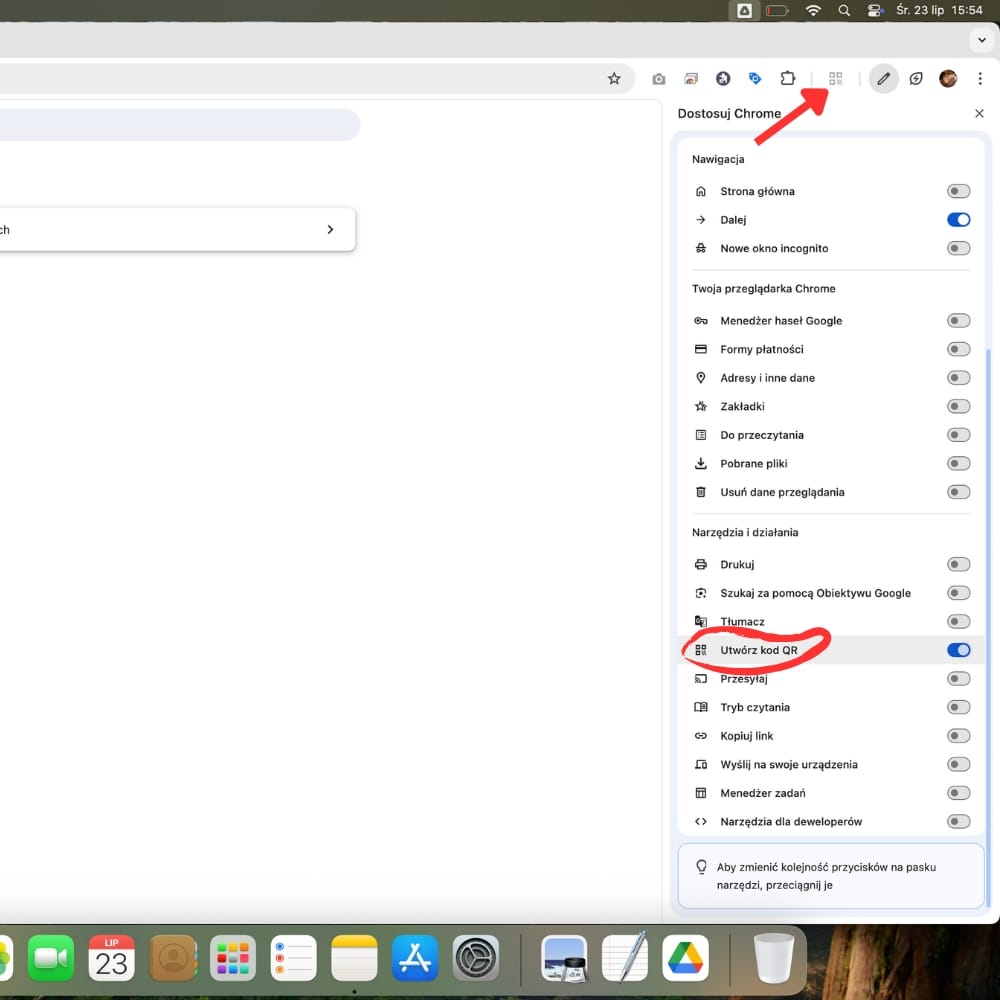The height and width of the screenshot is (1000, 1000).
Task: Turn on the Drukuj toggle
Action: coord(958,565)
